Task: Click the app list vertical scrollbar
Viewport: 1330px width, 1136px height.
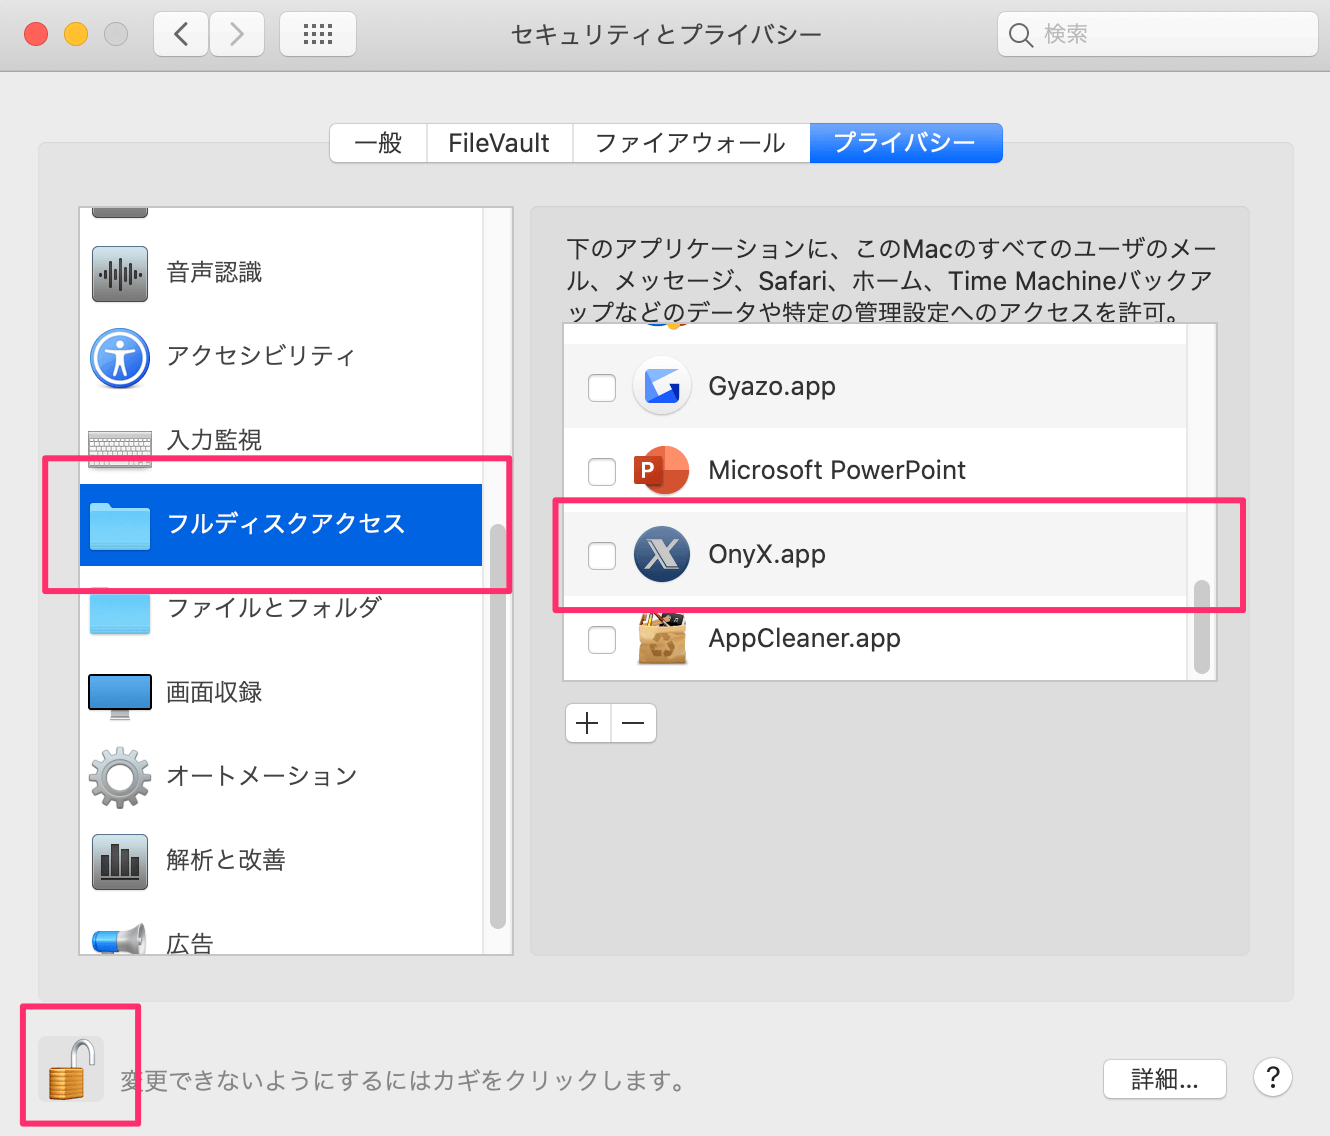Action: [1202, 626]
